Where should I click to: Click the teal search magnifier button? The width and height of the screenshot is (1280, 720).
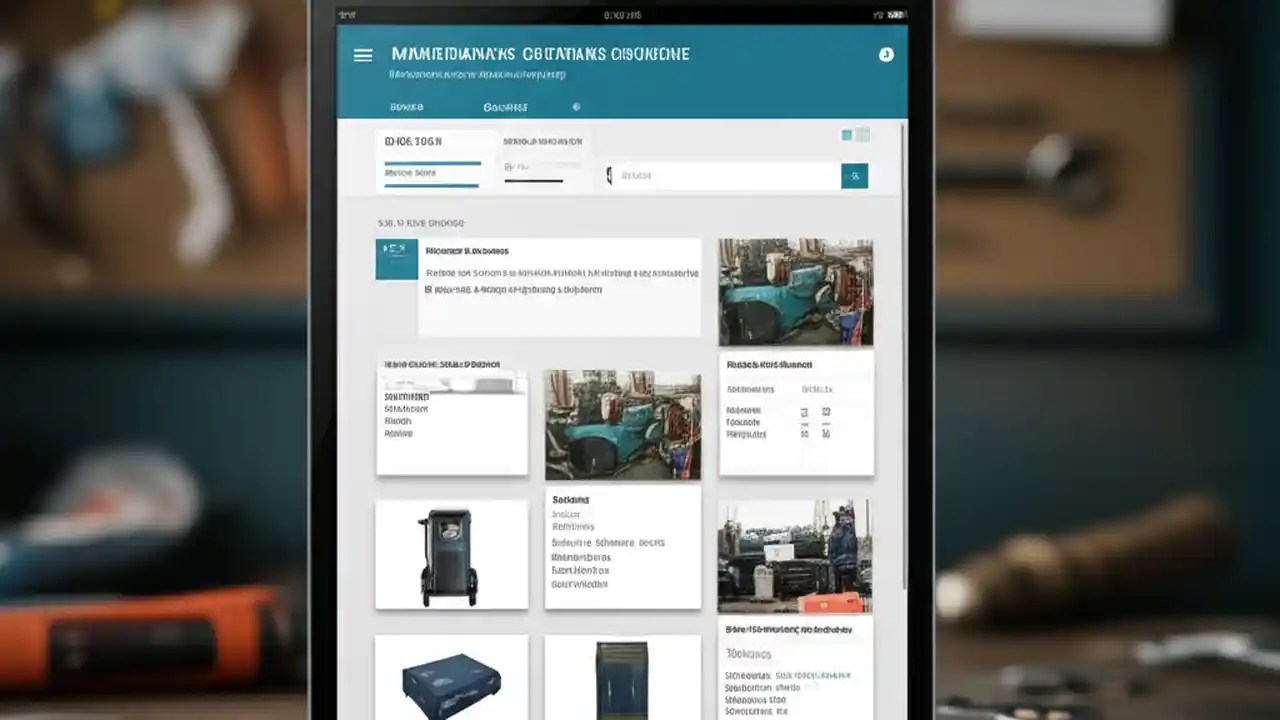855,176
